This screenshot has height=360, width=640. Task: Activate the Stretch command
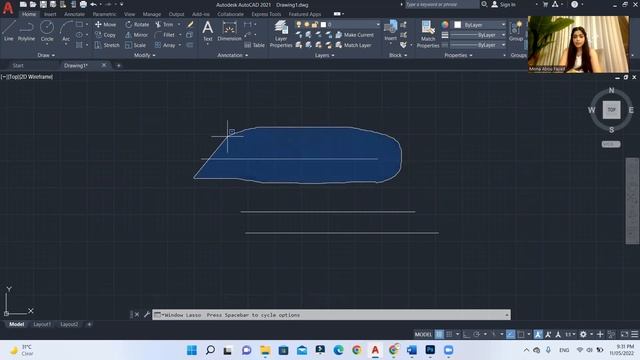click(107, 45)
